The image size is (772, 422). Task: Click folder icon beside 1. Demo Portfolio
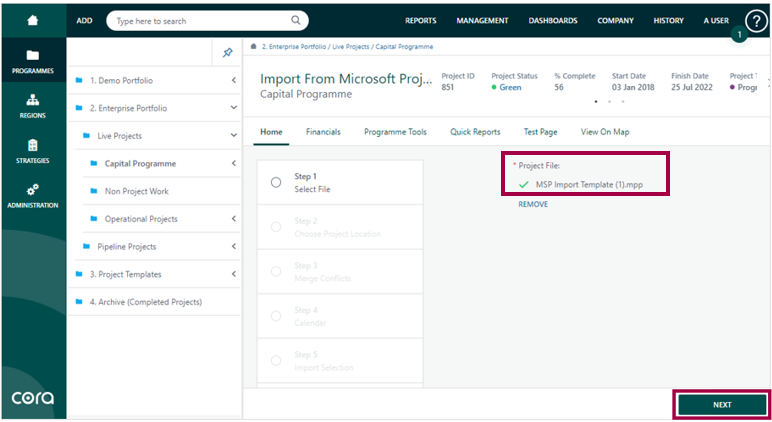coord(79,80)
